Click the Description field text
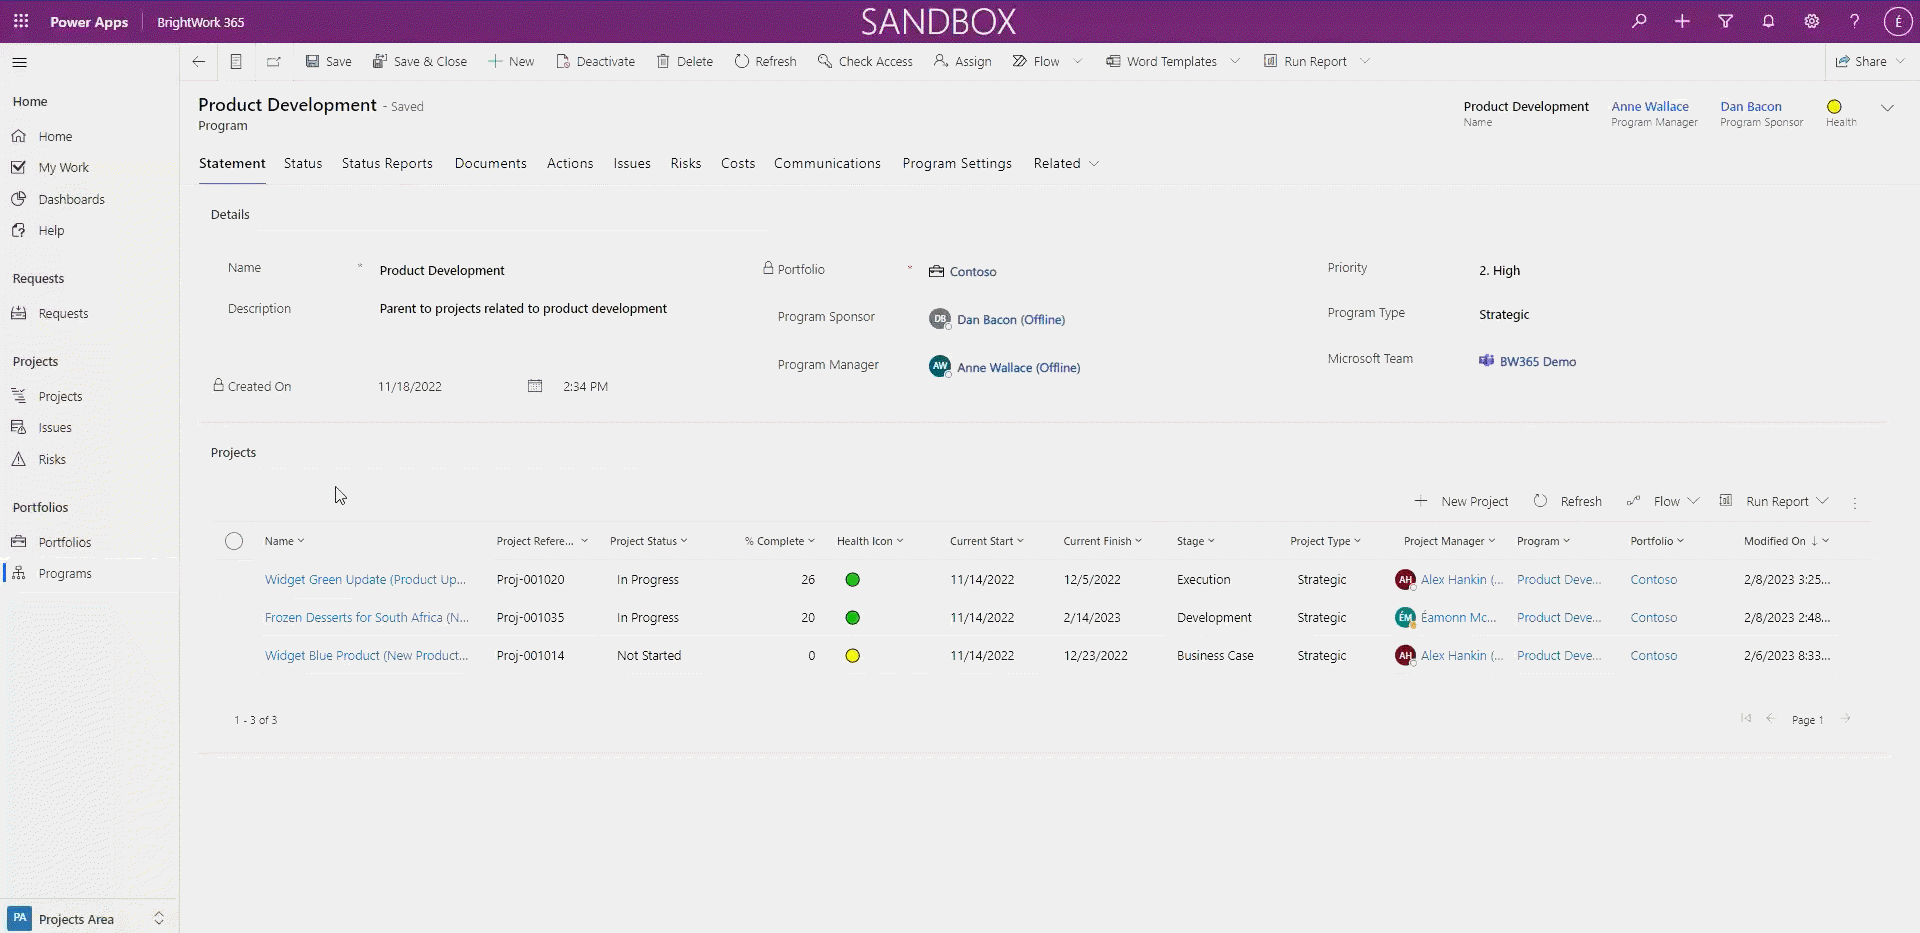 [x=523, y=308]
